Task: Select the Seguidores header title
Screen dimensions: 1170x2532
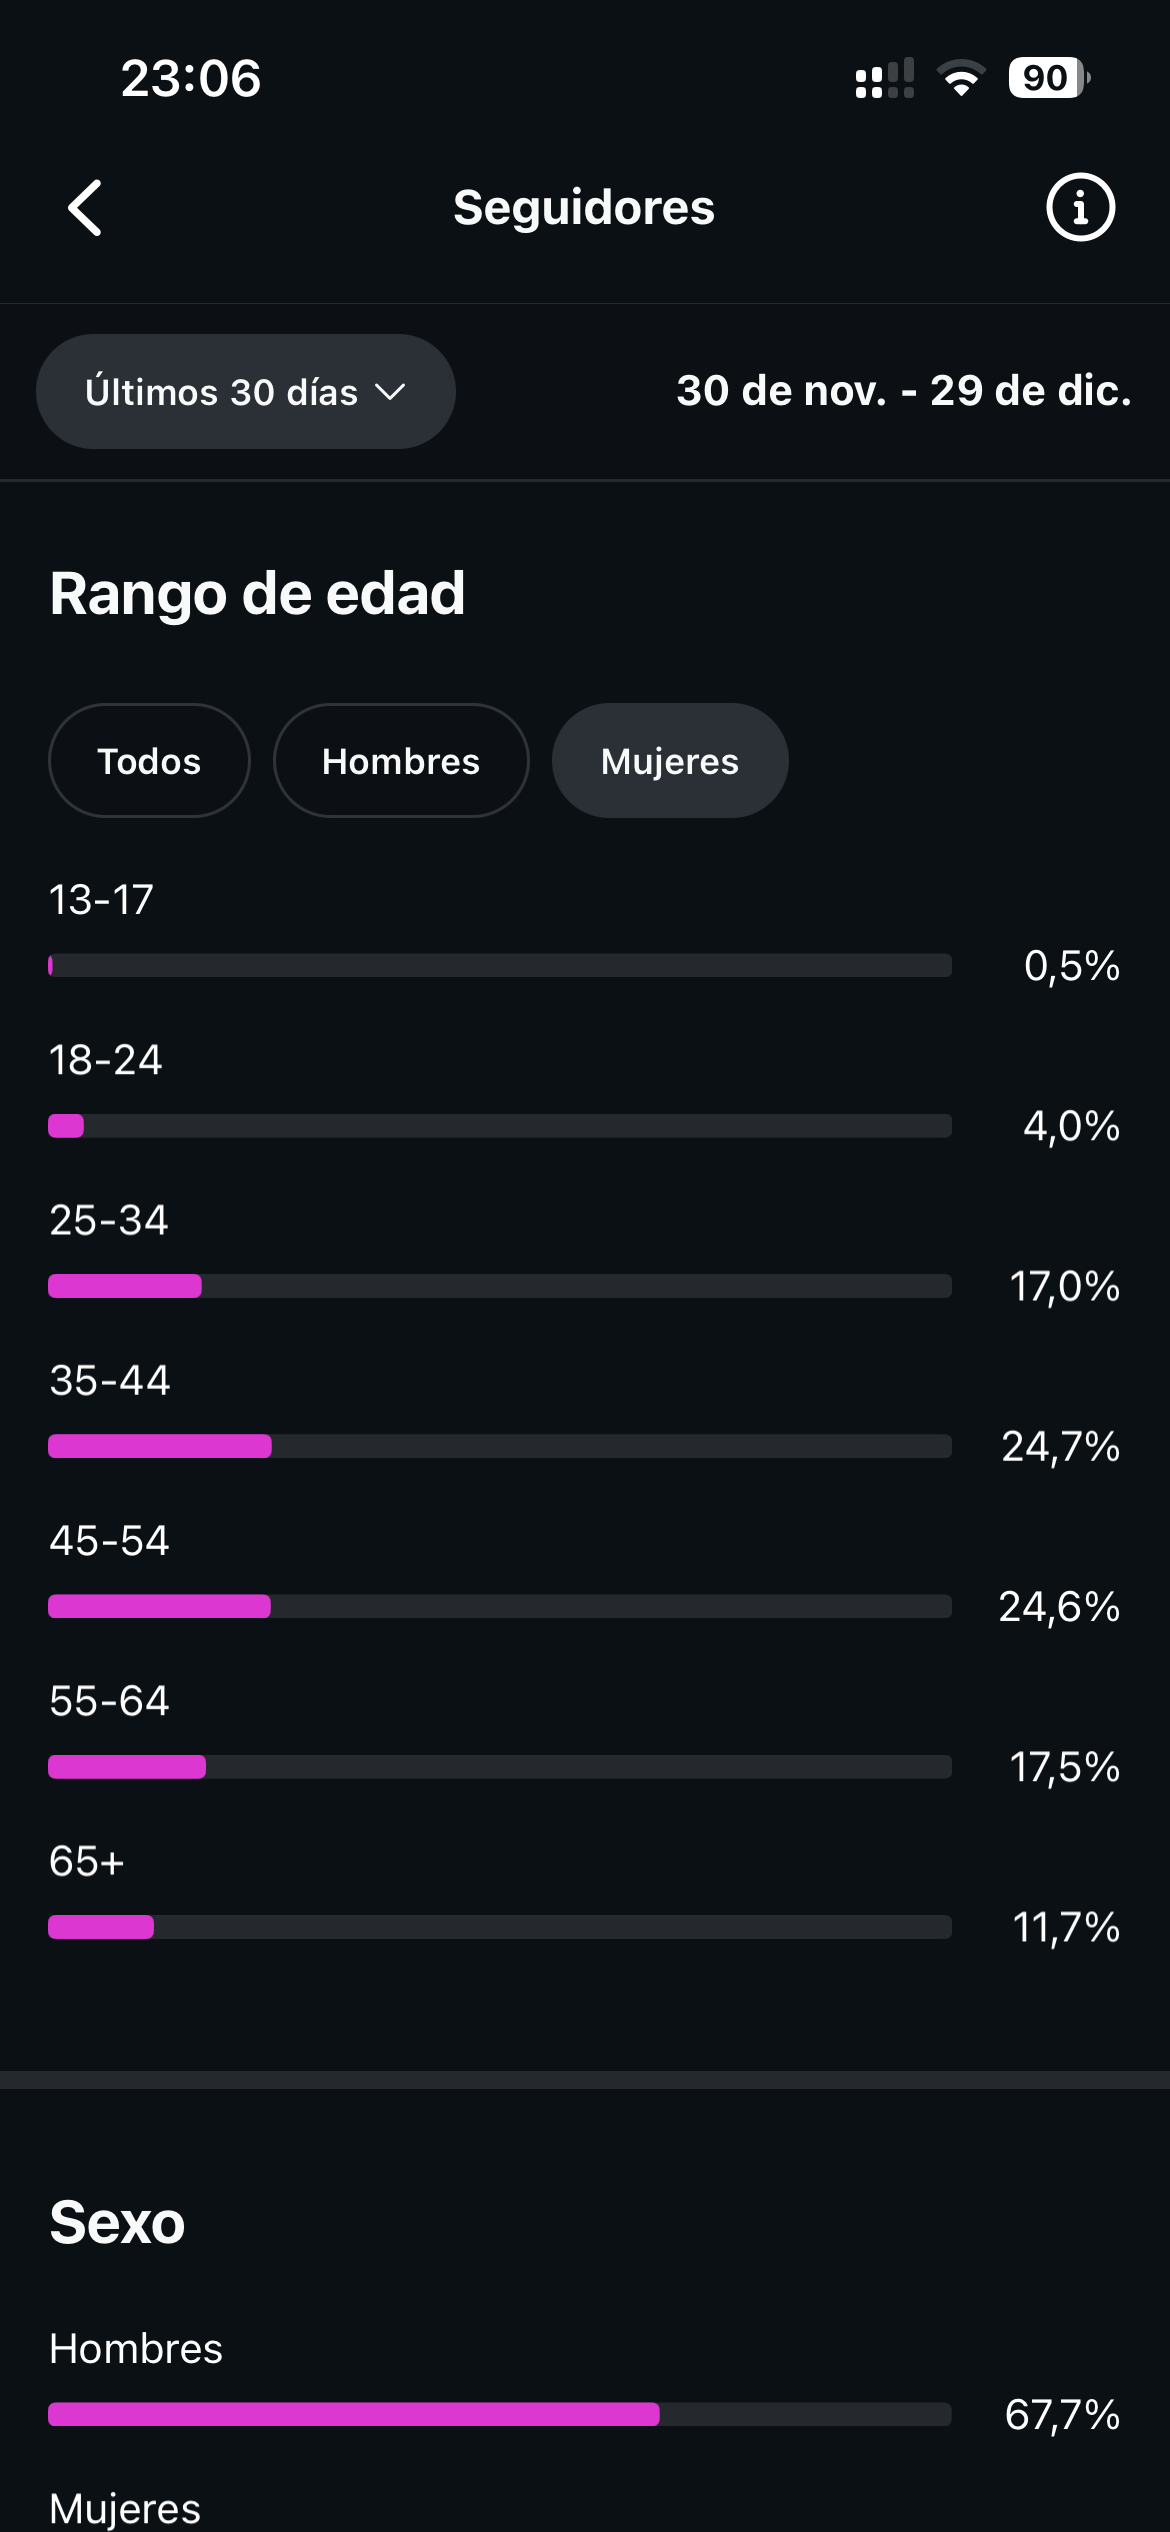Action: [x=584, y=207]
